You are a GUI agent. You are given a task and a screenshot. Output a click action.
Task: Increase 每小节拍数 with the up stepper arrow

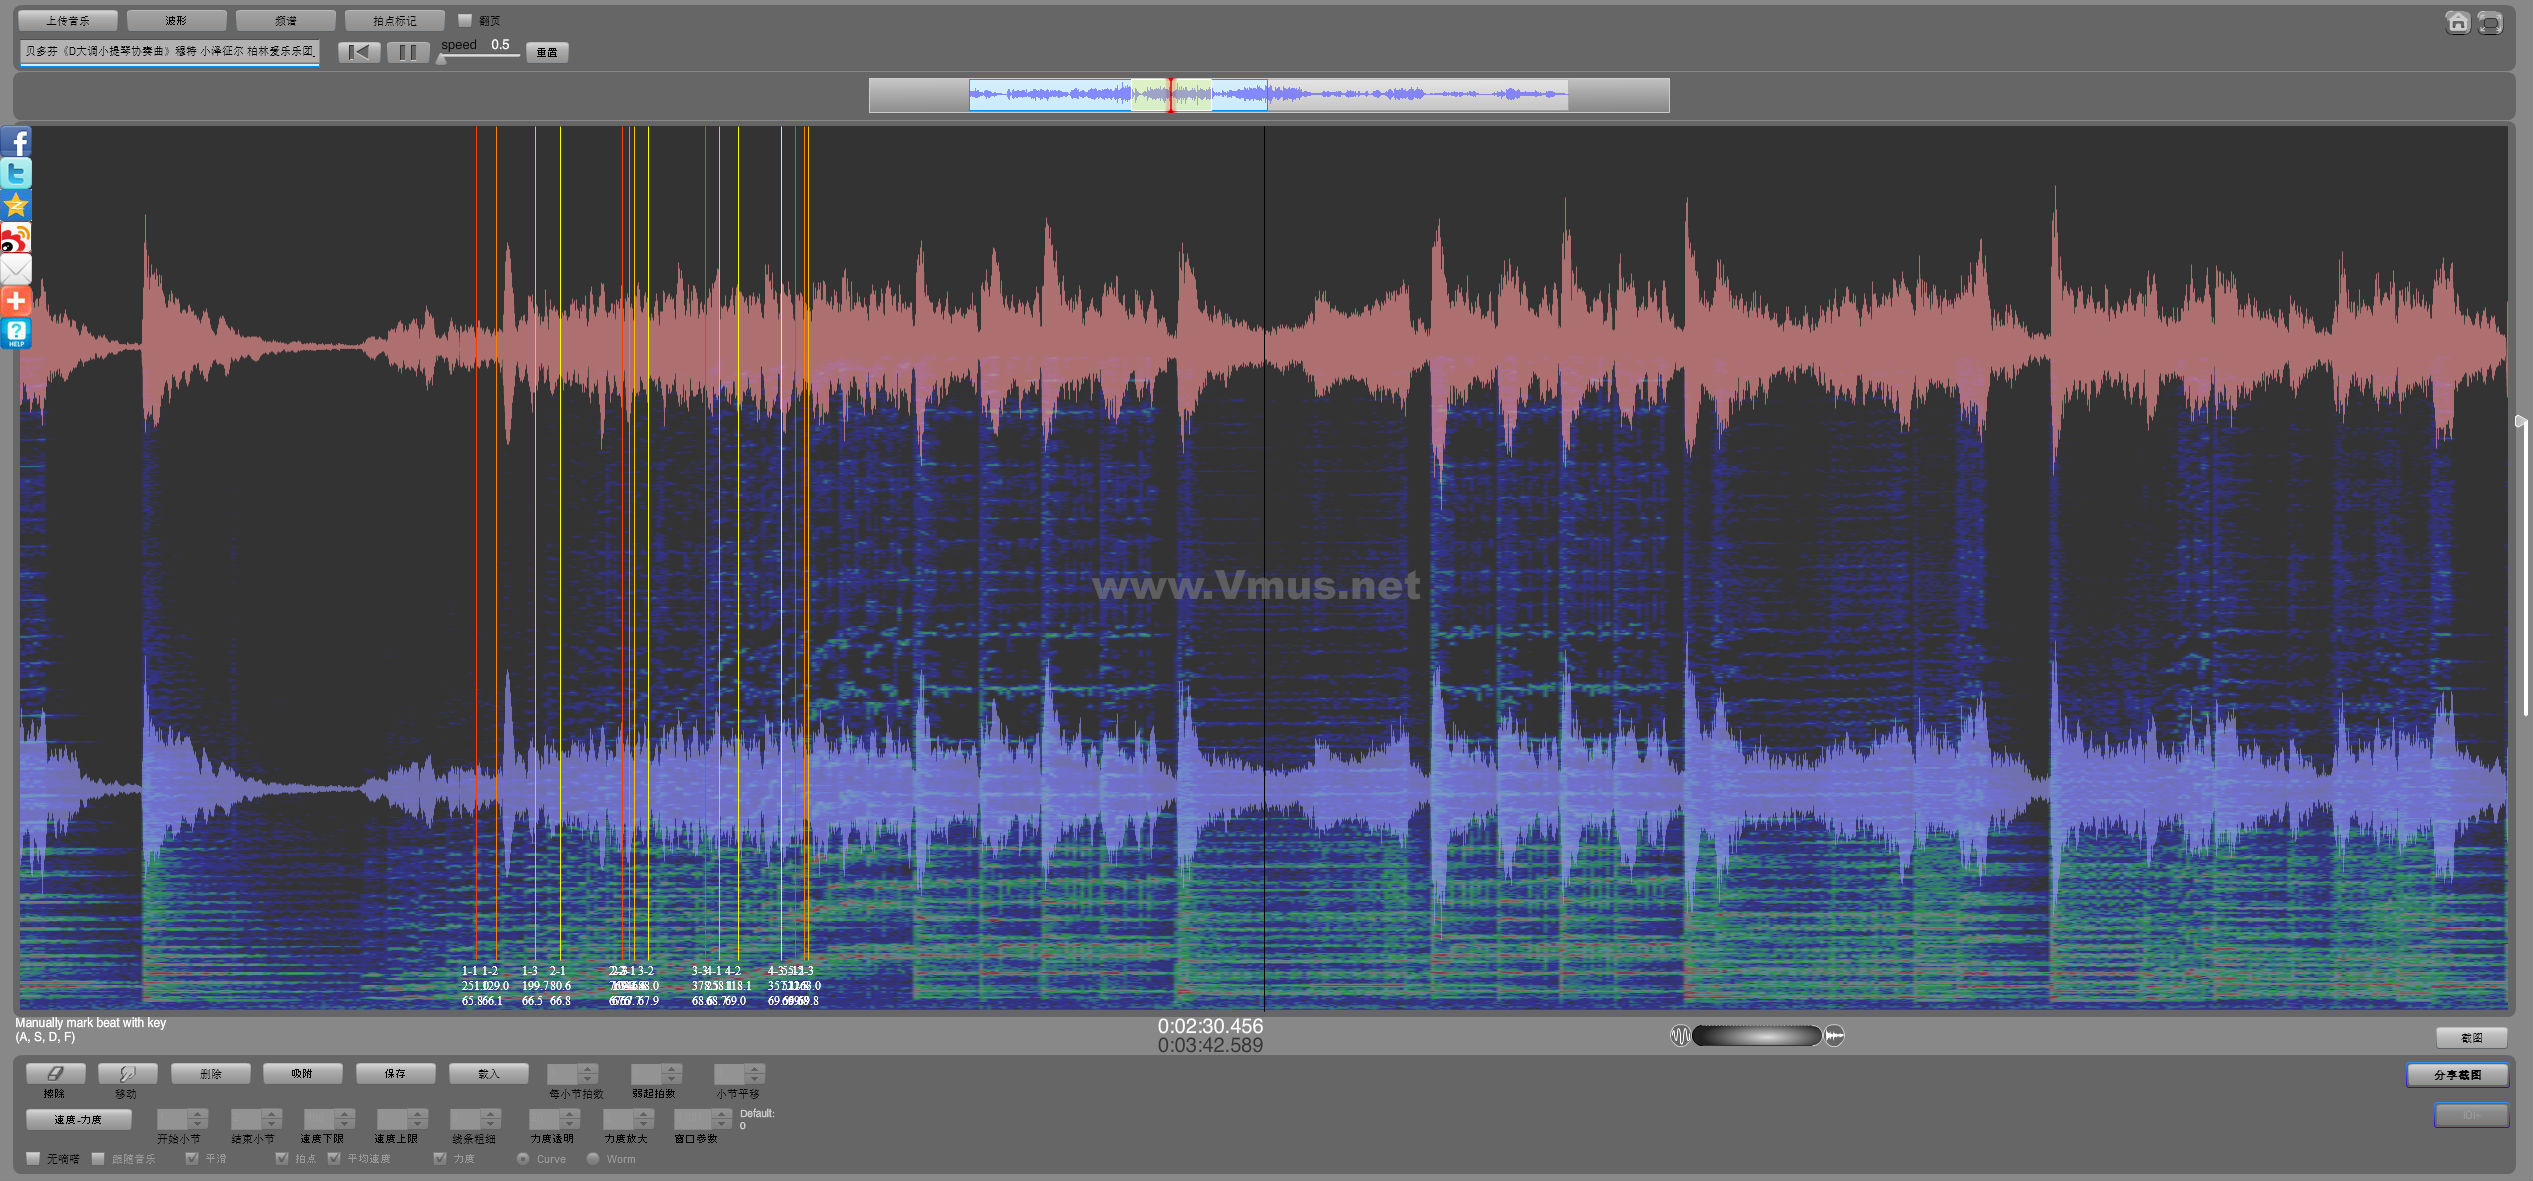pos(588,1069)
